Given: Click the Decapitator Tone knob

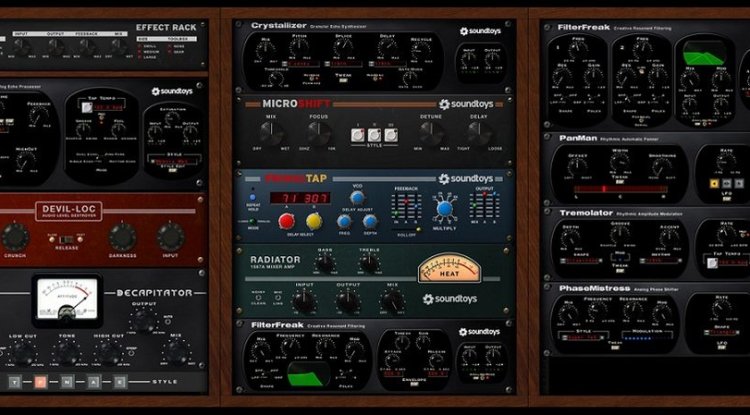Looking at the screenshot, I should click(x=66, y=354).
